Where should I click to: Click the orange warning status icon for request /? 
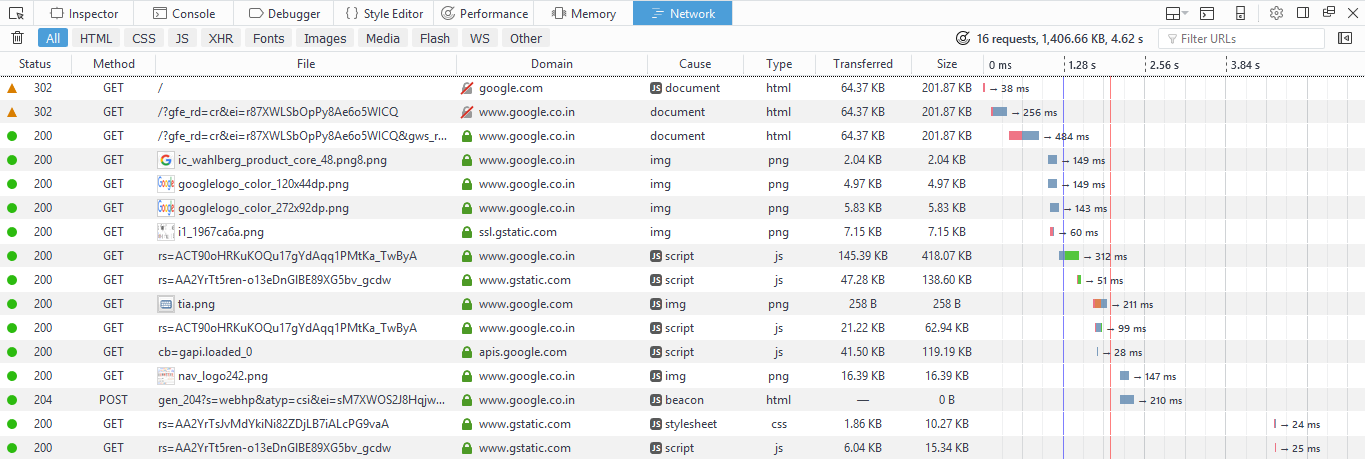point(12,88)
